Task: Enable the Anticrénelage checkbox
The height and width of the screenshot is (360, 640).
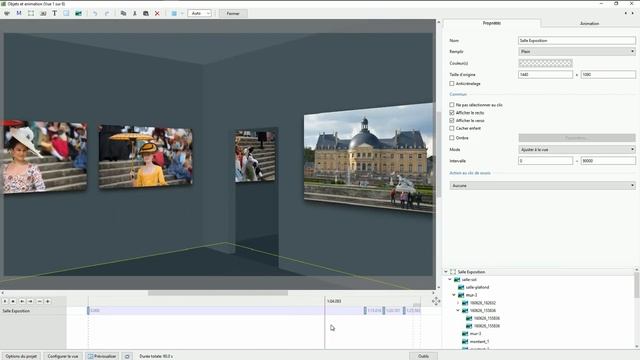Action: point(452,84)
